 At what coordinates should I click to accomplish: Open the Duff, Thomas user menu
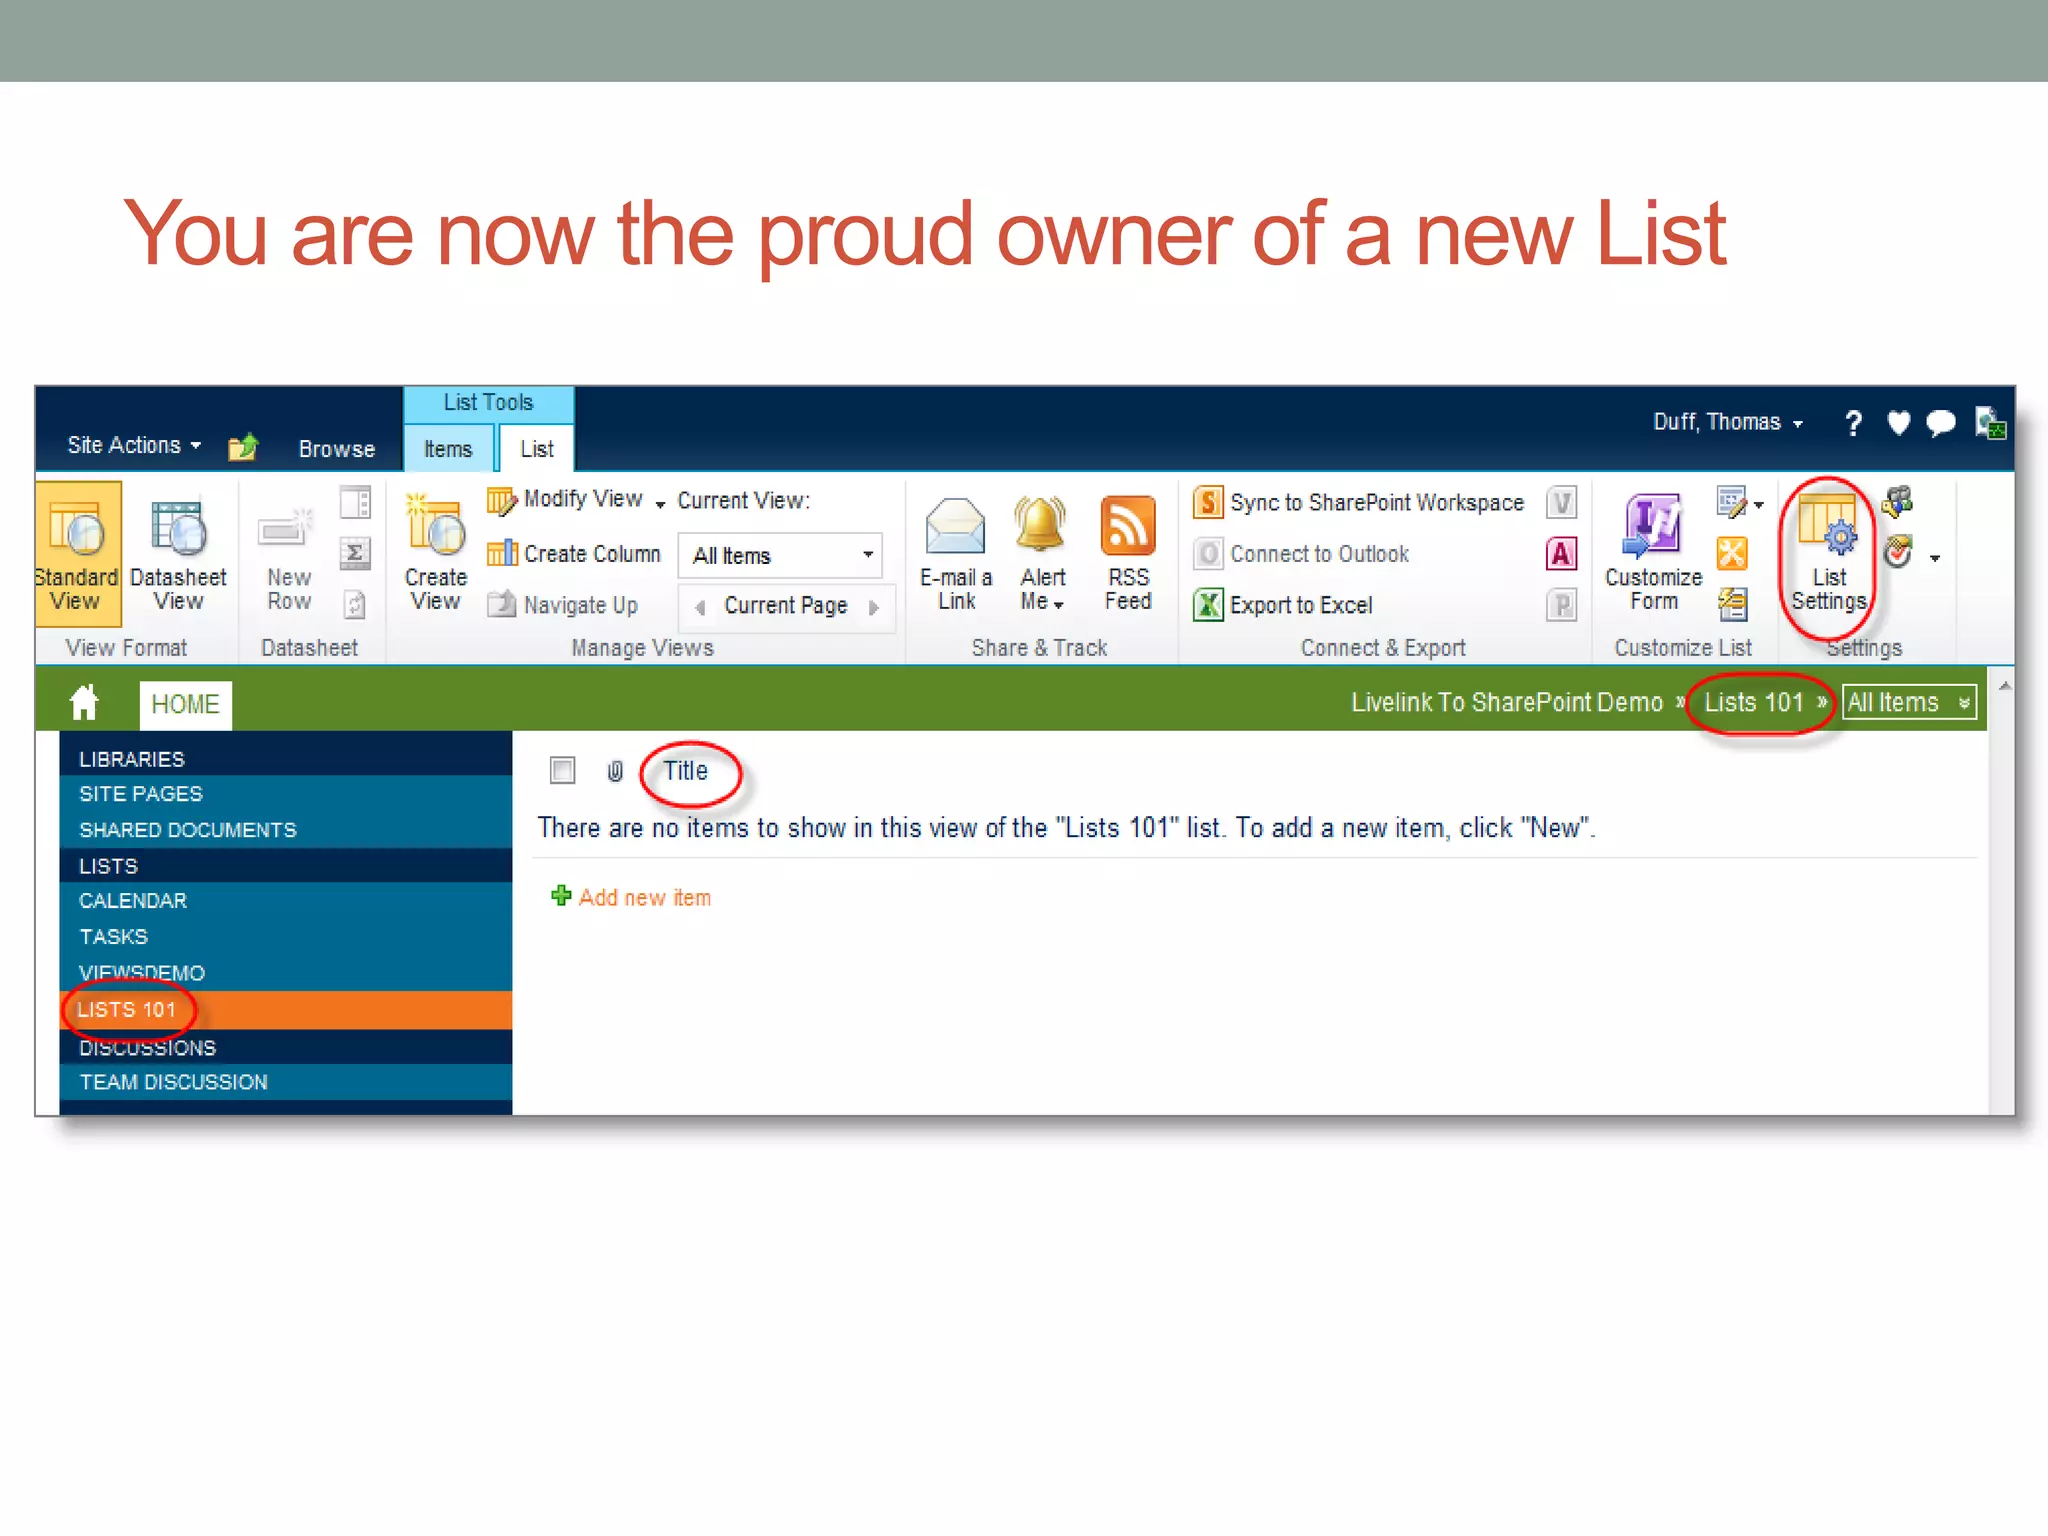click(1728, 422)
